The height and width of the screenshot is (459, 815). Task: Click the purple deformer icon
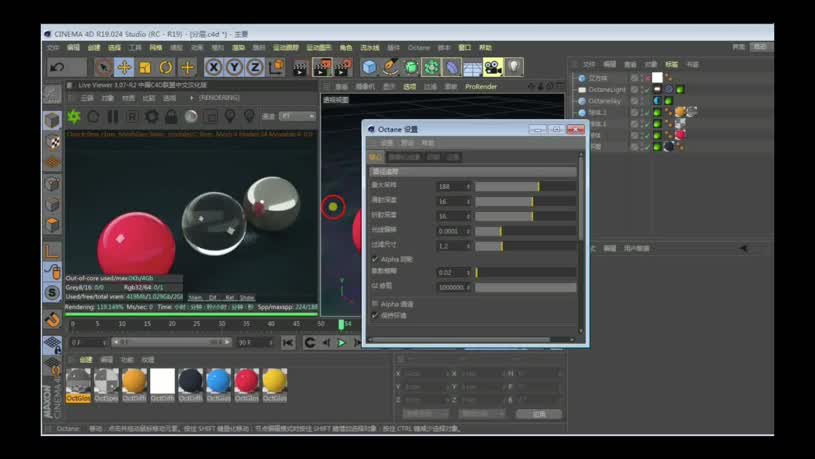pos(452,67)
